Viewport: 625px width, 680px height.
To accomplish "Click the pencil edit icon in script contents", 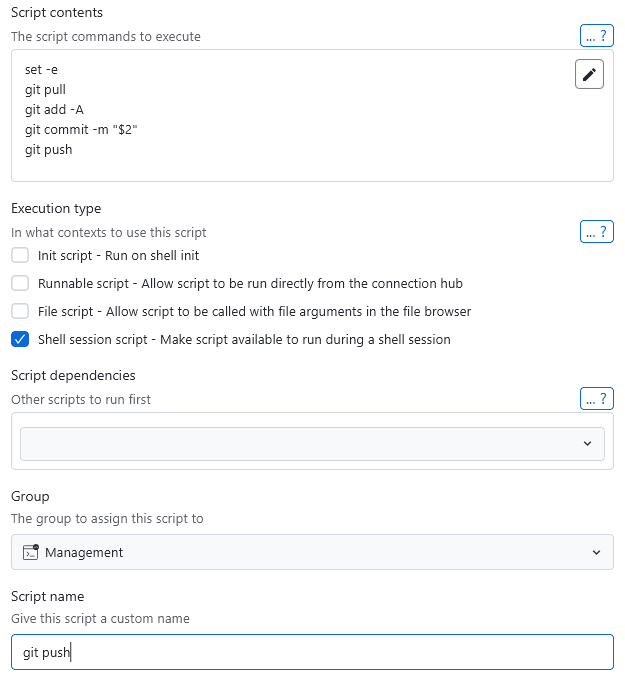I will coord(589,75).
